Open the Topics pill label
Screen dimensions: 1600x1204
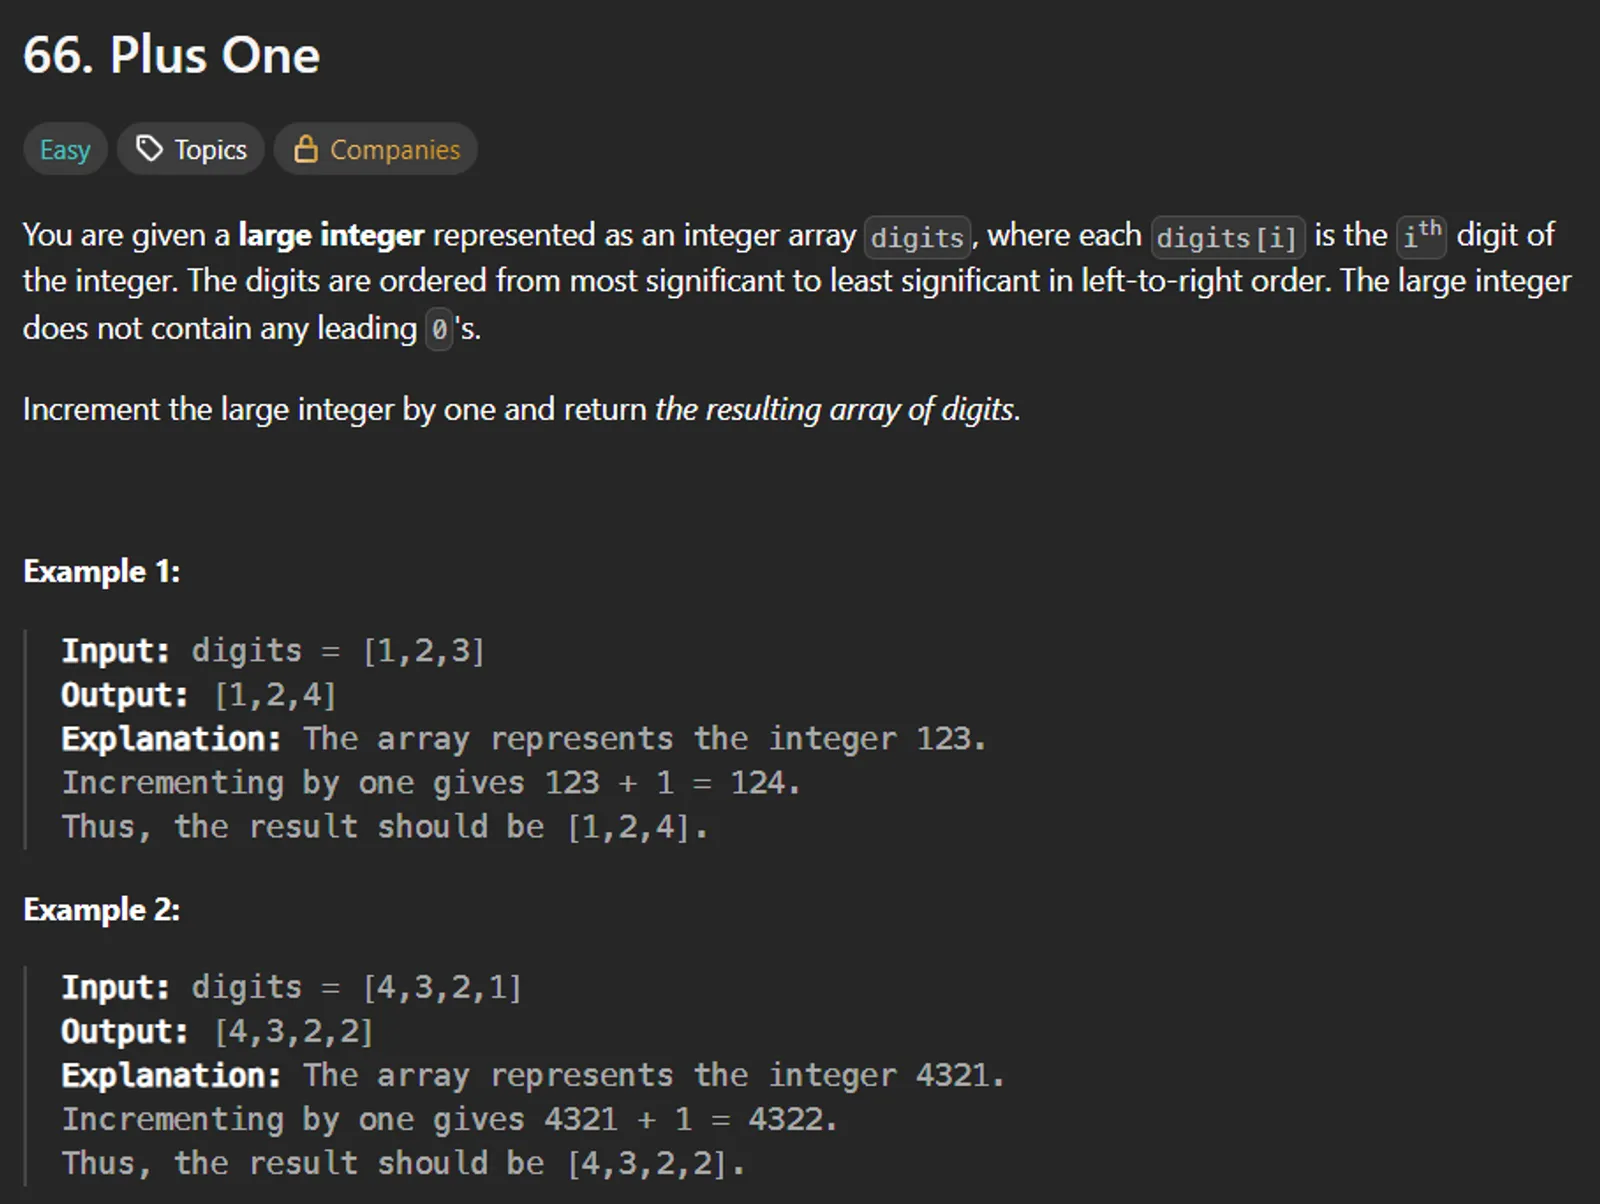[210, 150]
